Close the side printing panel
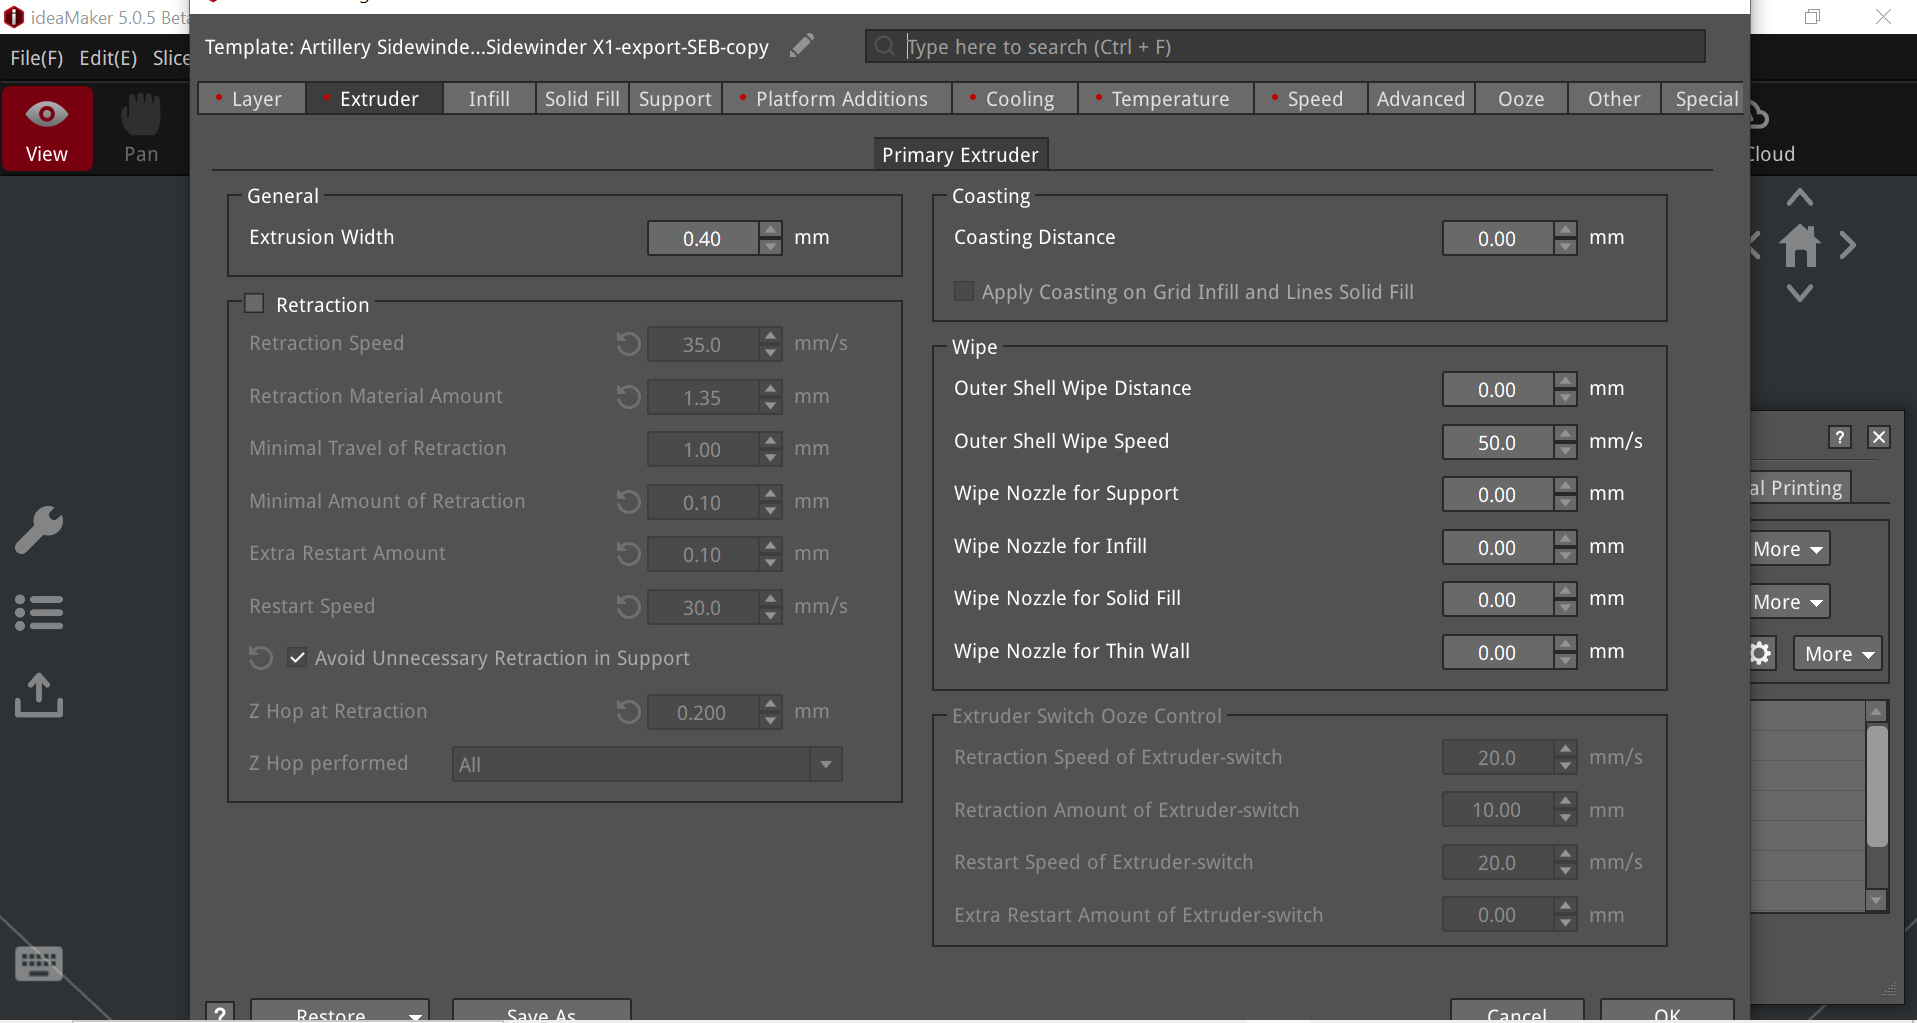The height and width of the screenshot is (1023, 1917). click(x=1879, y=437)
